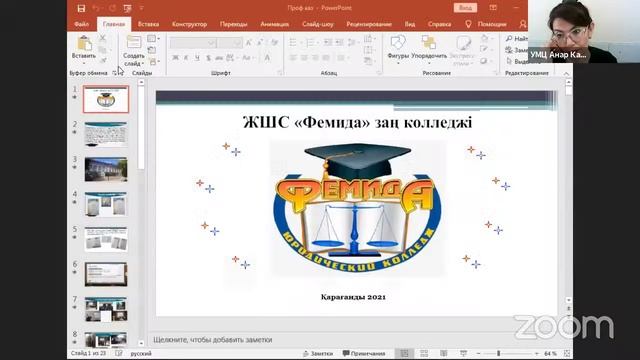Open the font name combo box
Image resolution: width=640 pixels, height=360 pixels.
click(x=193, y=42)
